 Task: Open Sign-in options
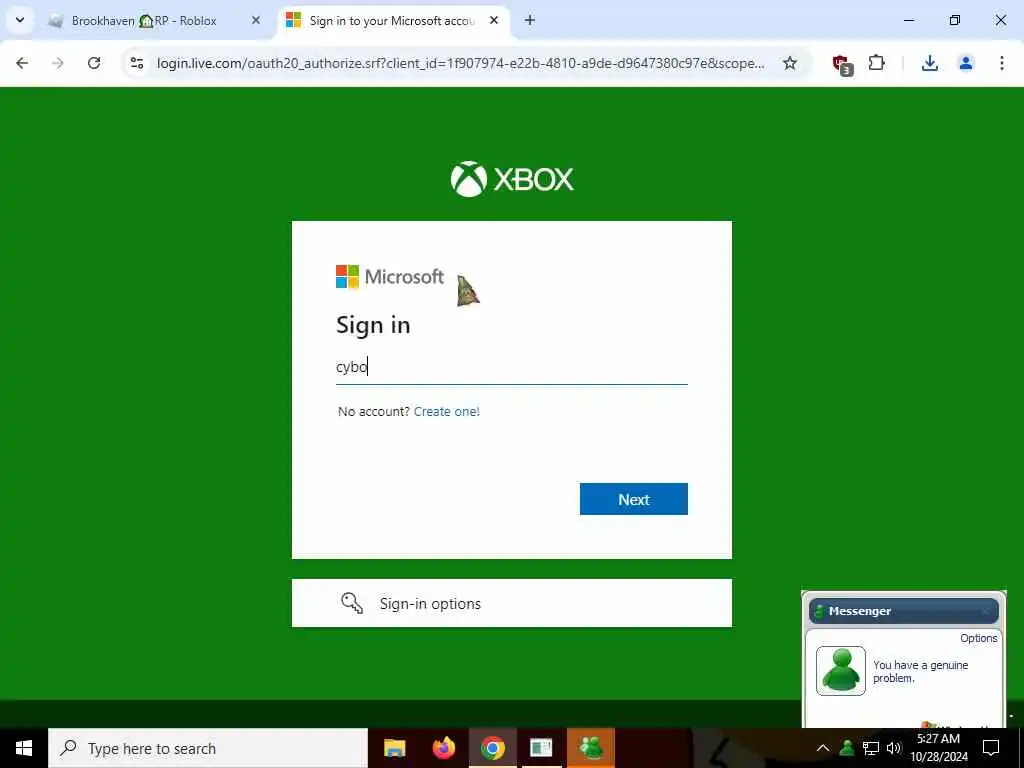[x=512, y=603]
